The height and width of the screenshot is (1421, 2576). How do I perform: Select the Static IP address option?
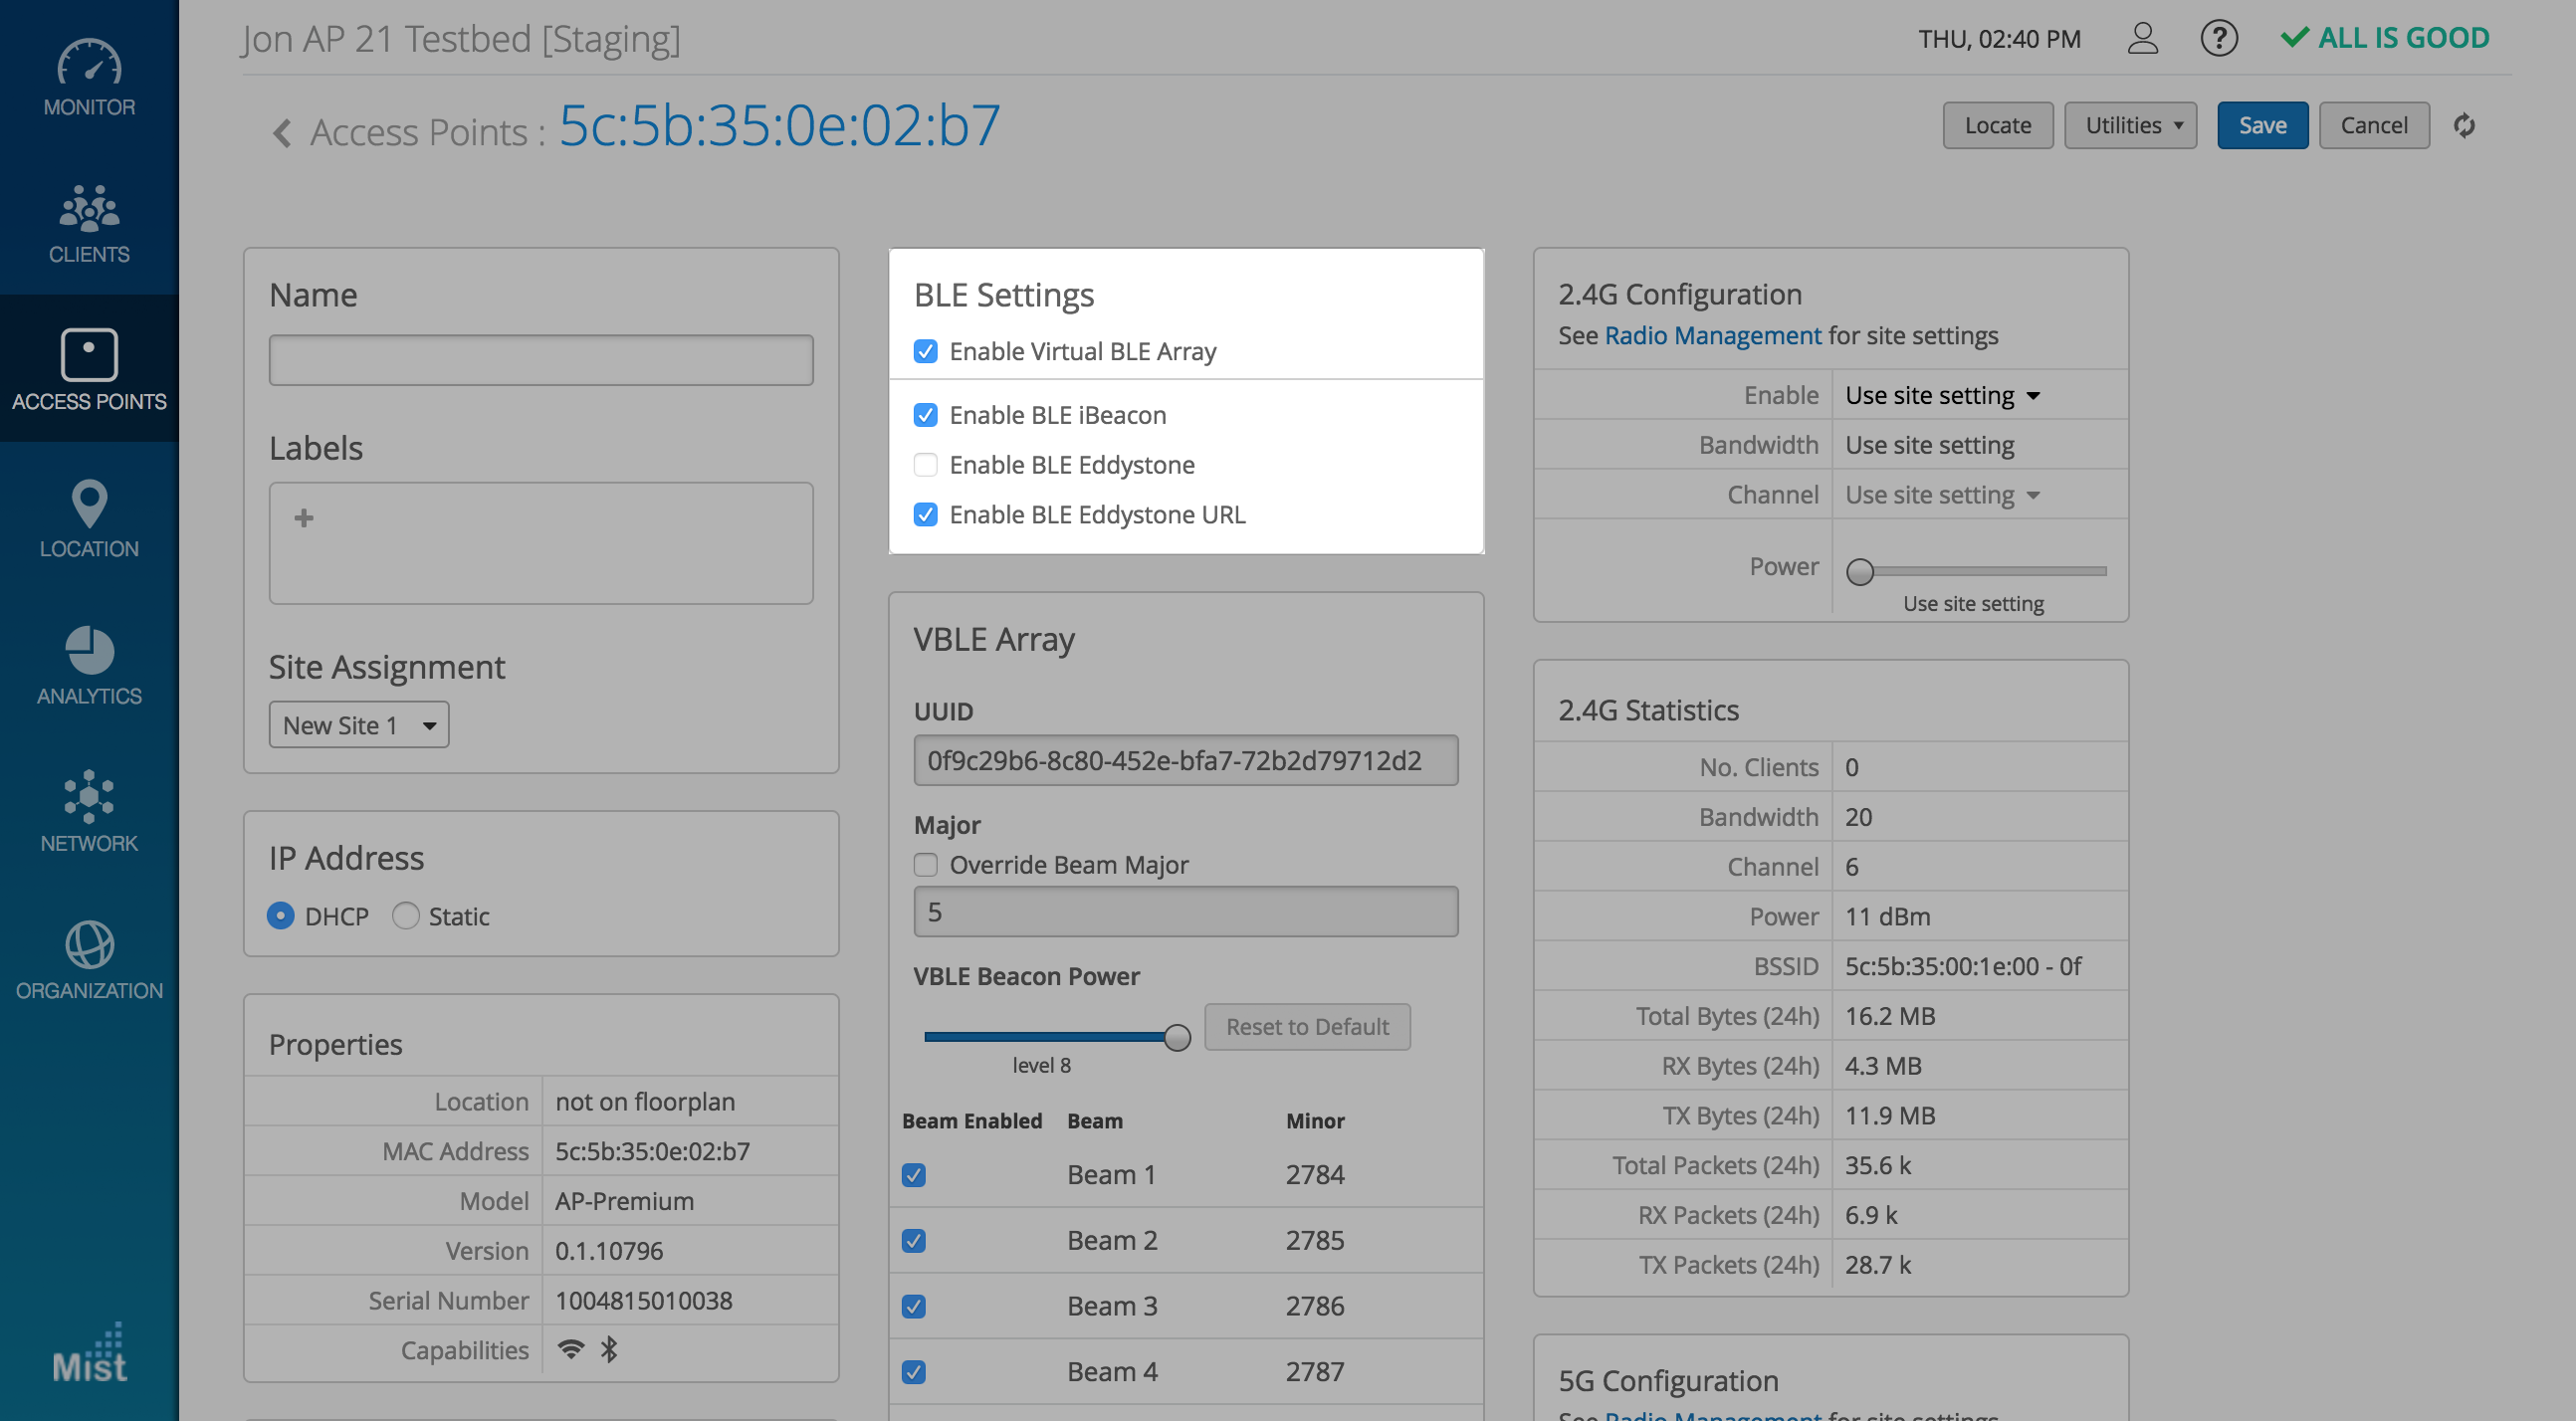(405, 916)
